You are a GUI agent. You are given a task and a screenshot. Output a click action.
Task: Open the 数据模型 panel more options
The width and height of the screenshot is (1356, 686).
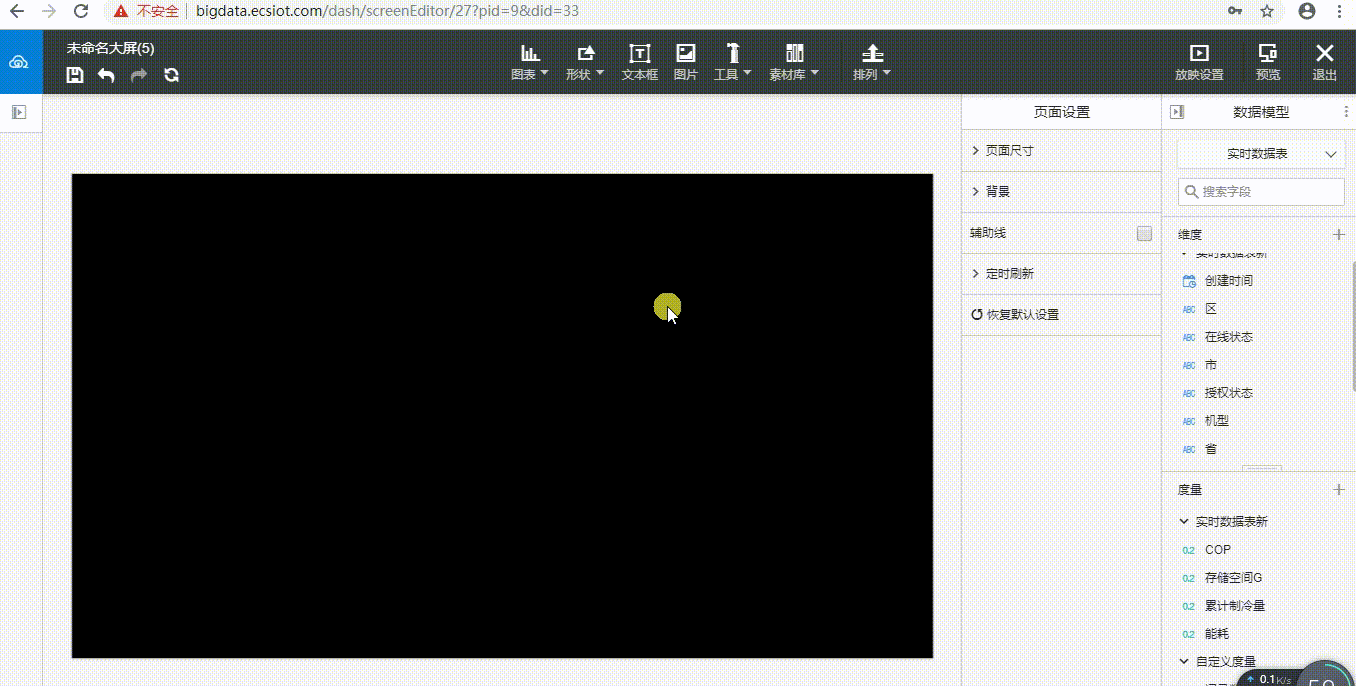pyautogui.click(x=1345, y=113)
